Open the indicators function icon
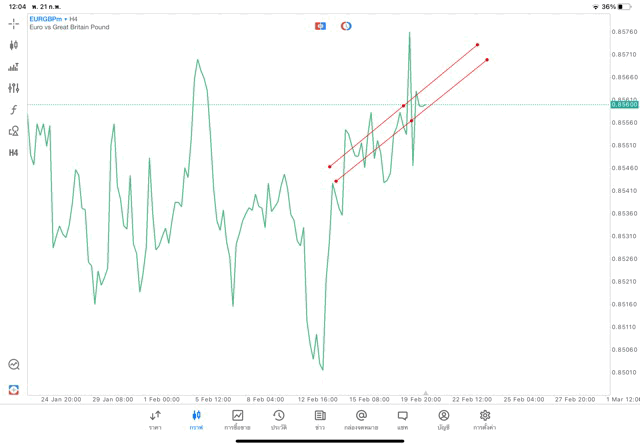 click(x=14, y=109)
